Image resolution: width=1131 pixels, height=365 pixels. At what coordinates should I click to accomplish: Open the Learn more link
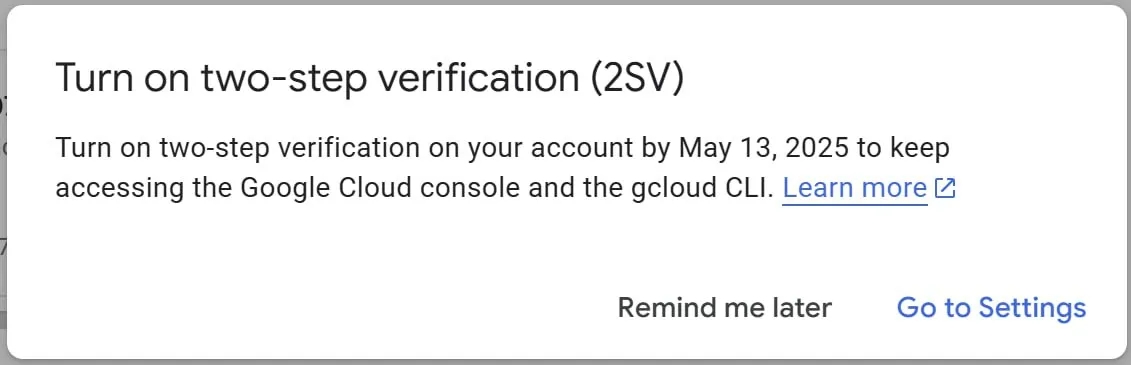click(855, 188)
